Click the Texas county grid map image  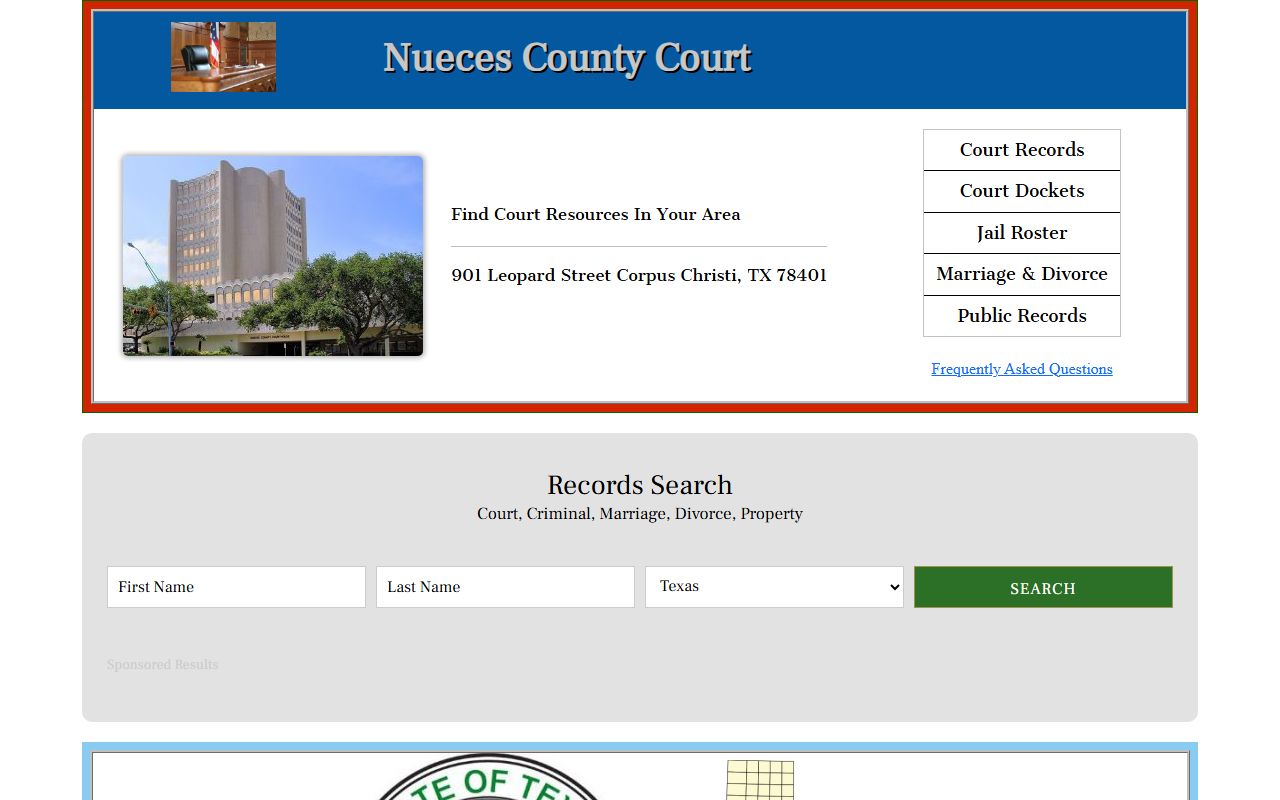coord(760,780)
